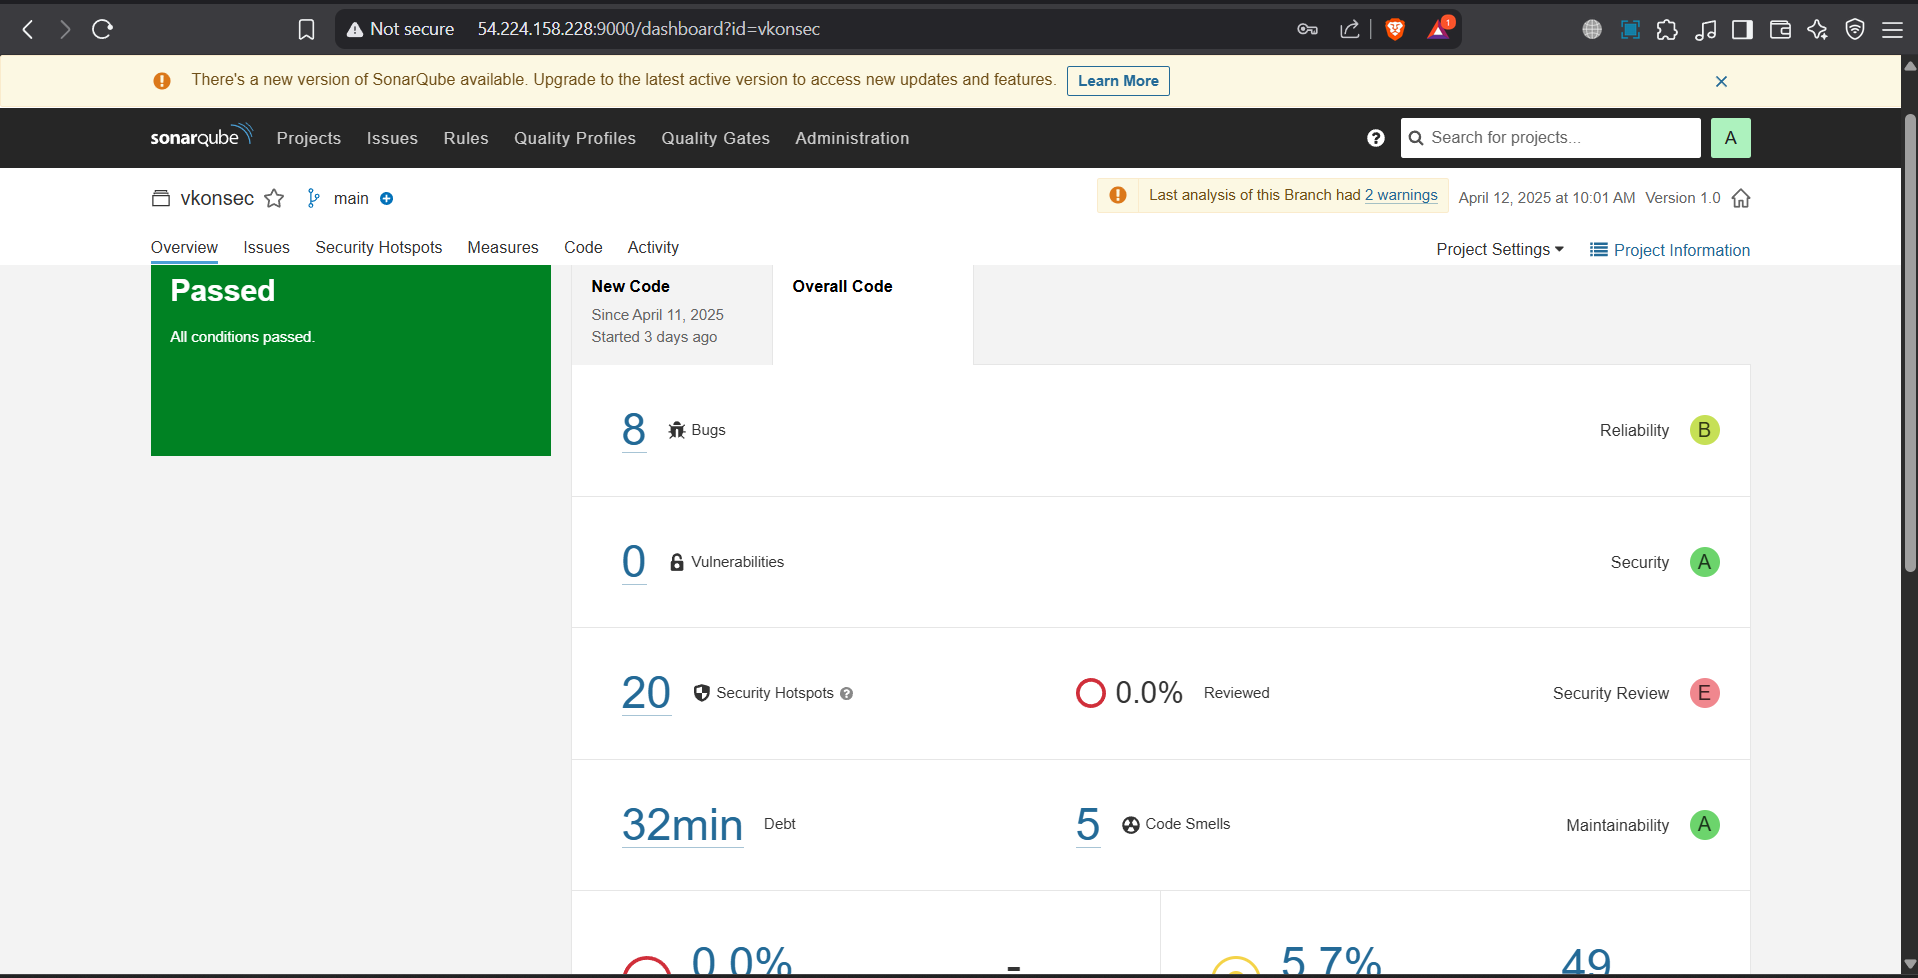Click the Reliability B rating badge
This screenshot has height=978, width=1918.
coord(1704,430)
